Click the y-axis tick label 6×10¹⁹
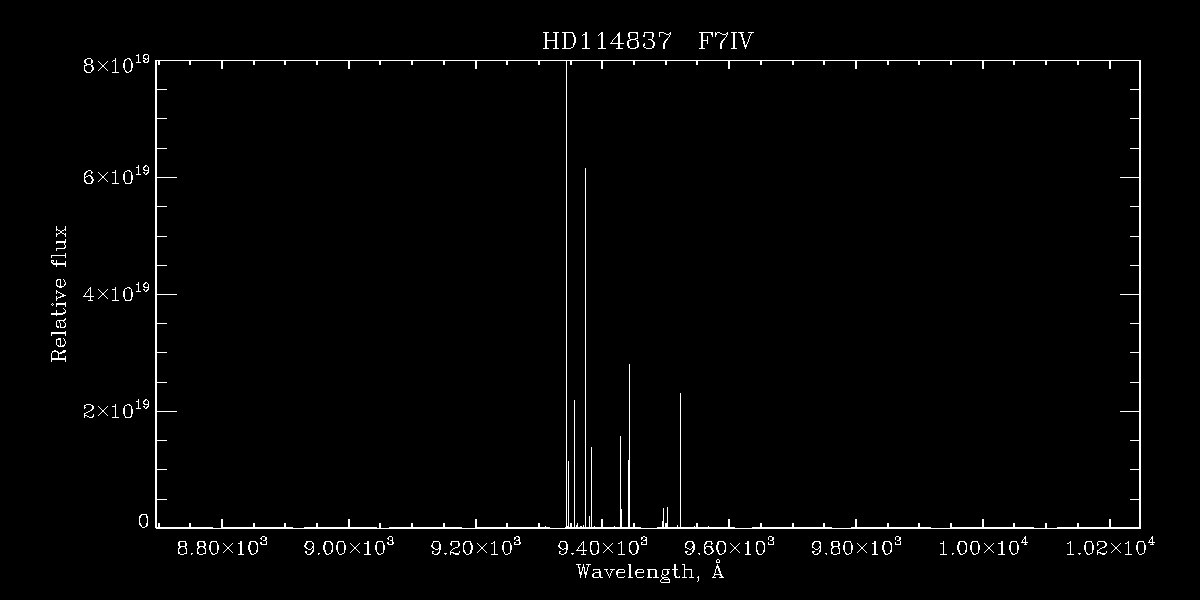The image size is (1200, 600). tap(114, 177)
